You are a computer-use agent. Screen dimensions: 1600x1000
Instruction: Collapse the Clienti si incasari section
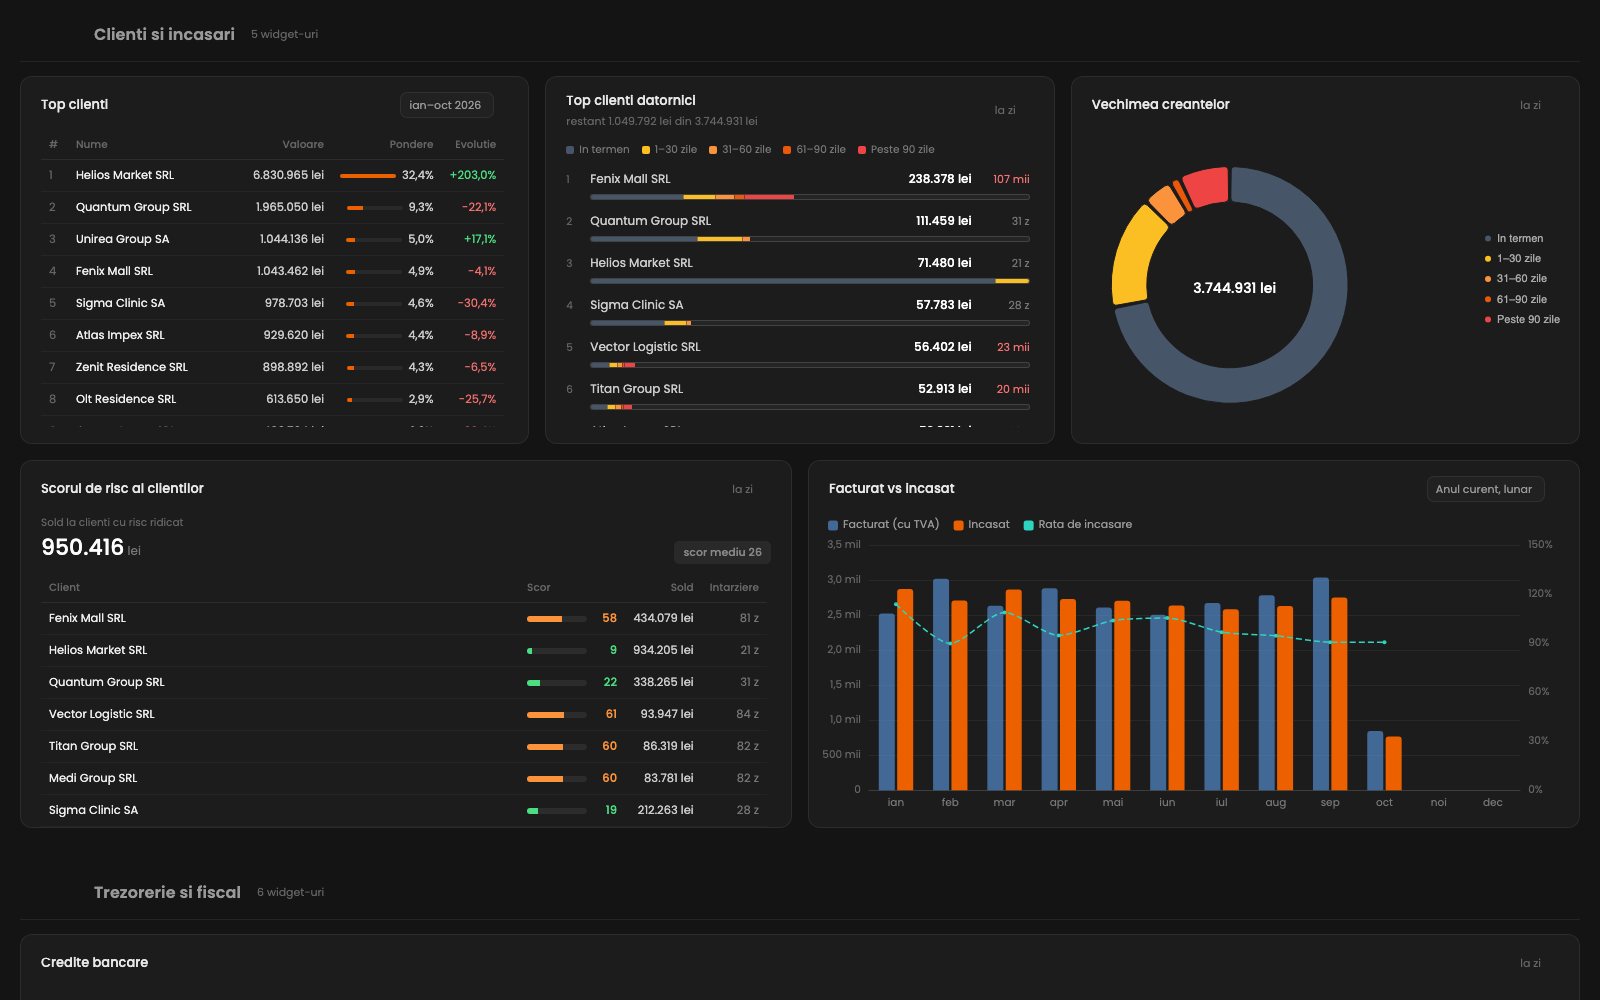pyautogui.click(x=164, y=34)
